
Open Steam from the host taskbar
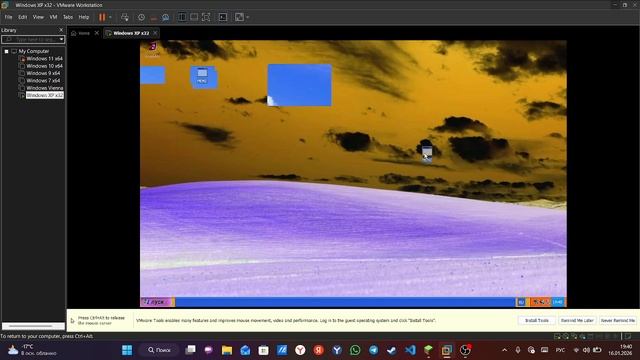point(391,350)
